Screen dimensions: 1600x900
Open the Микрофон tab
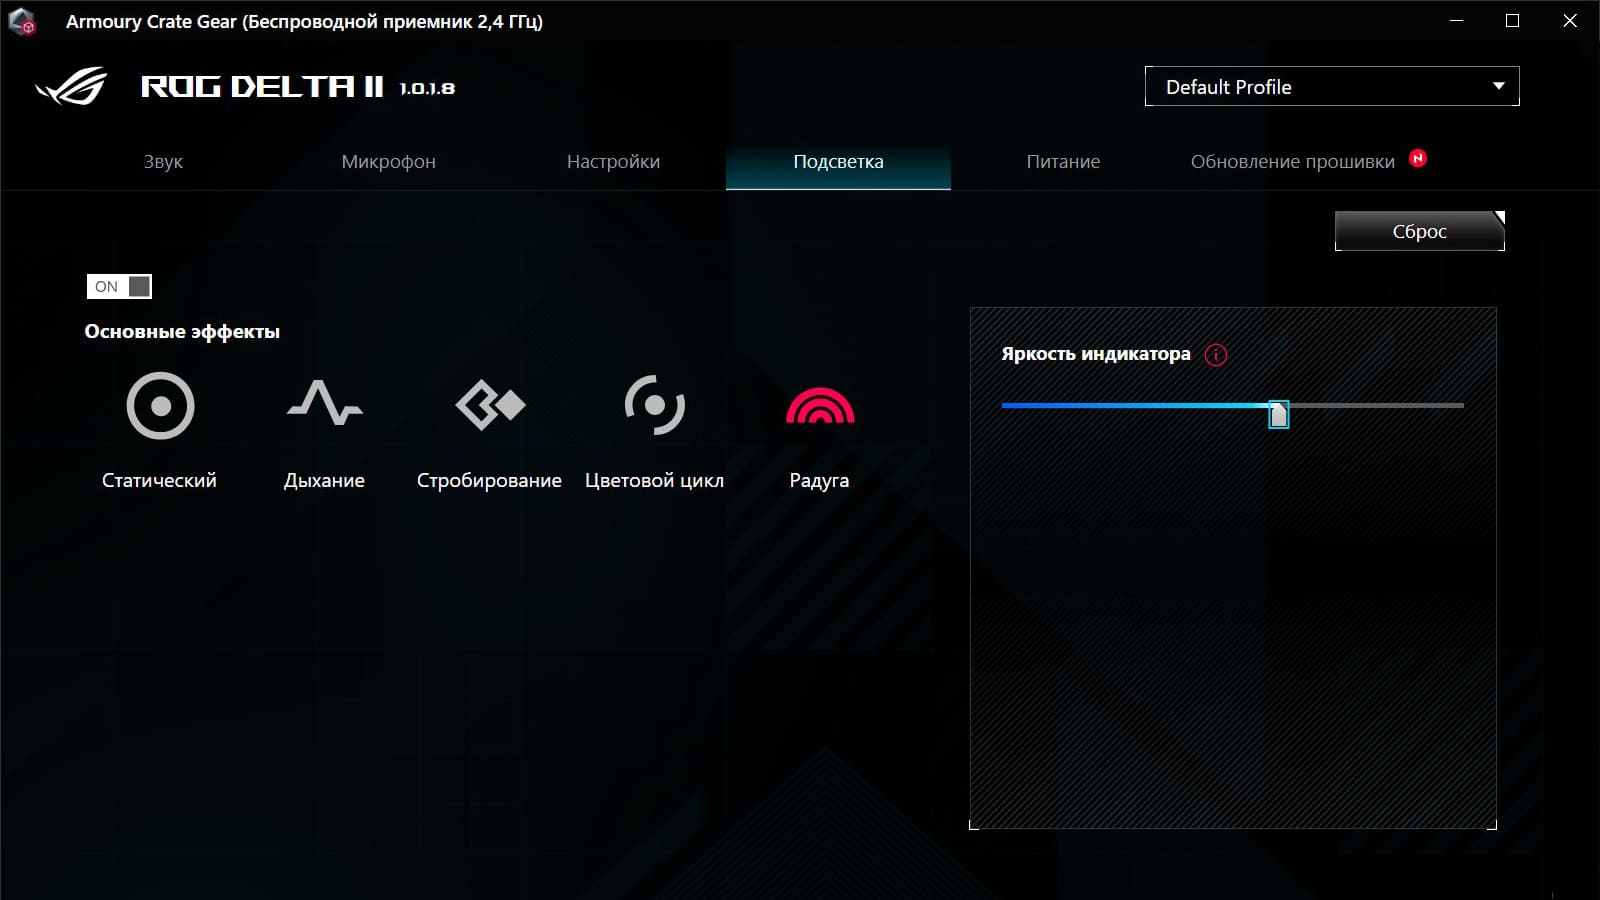pyautogui.click(x=388, y=162)
